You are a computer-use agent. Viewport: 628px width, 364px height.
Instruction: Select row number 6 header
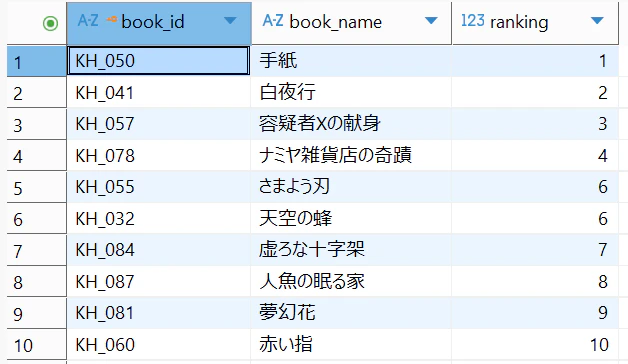pyautogui.click(x=36, y=218)
